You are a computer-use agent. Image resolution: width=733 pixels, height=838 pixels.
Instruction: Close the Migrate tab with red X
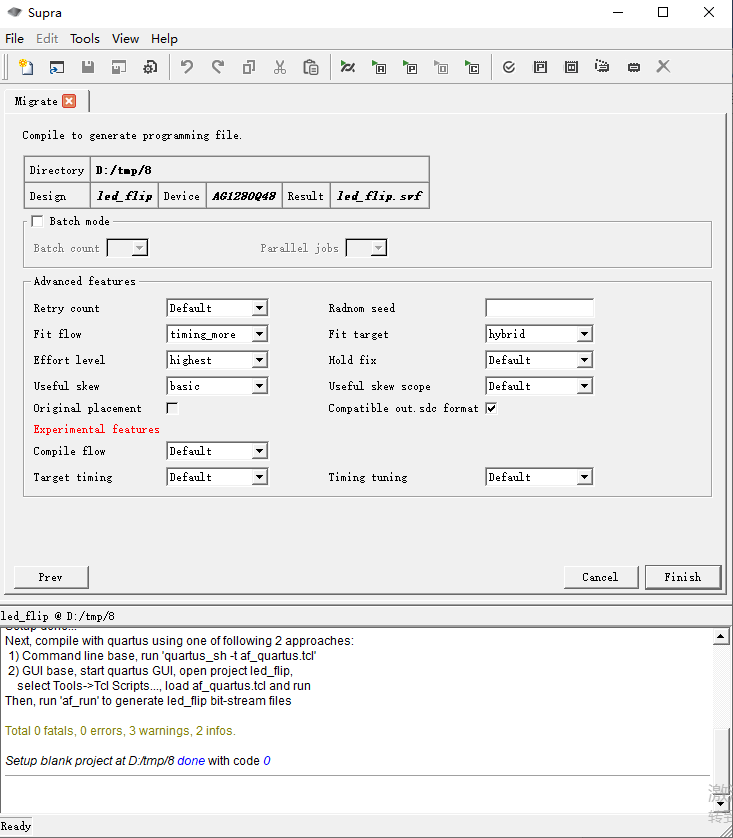(69, 101)
